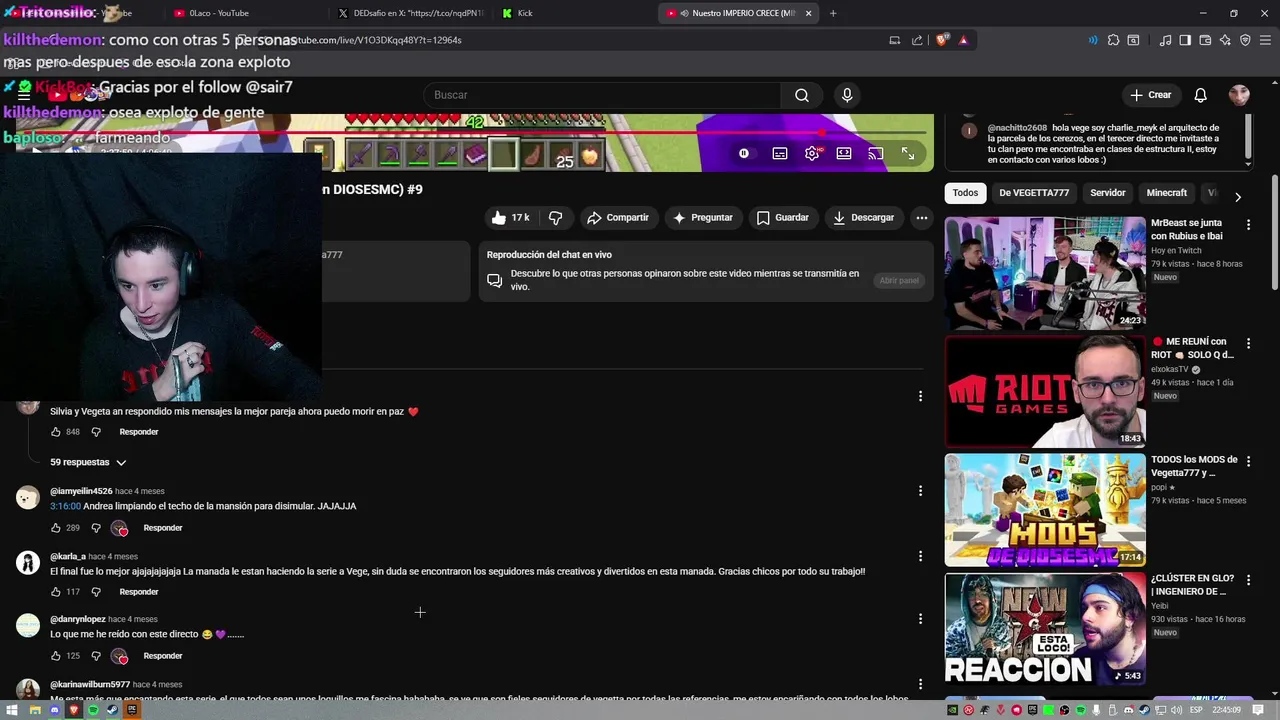Open the Riot Games video thumbnail
Screen dimensions: 1280x720
pos(1045,391)
